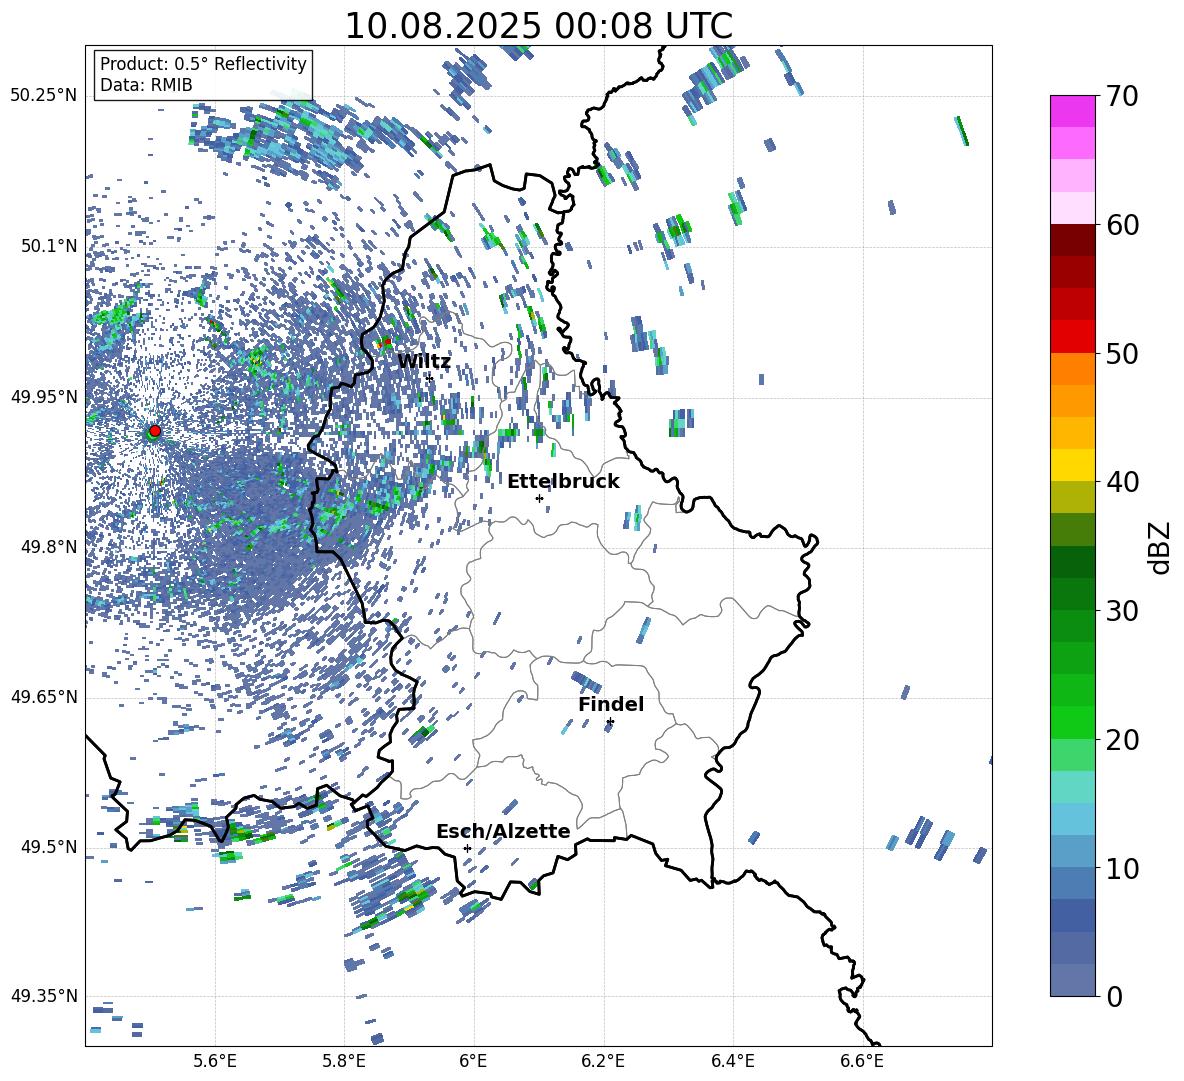Select the Wiltz city label
The image size is (1184, 1081).
(424, 362)
